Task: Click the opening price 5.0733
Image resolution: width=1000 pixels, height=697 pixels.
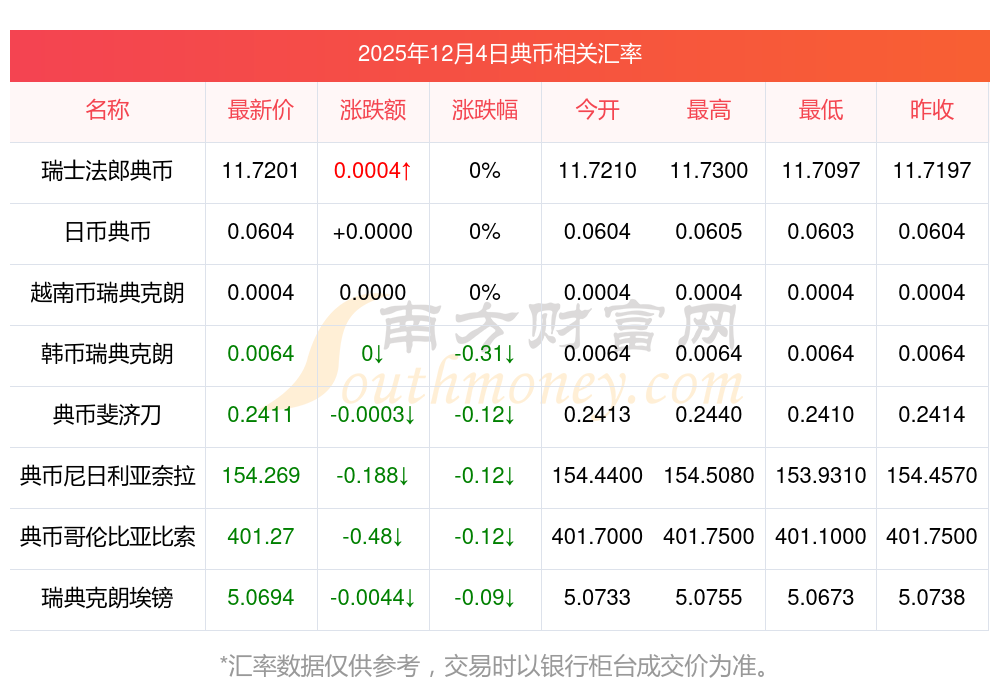Action: tap(597, 598)
